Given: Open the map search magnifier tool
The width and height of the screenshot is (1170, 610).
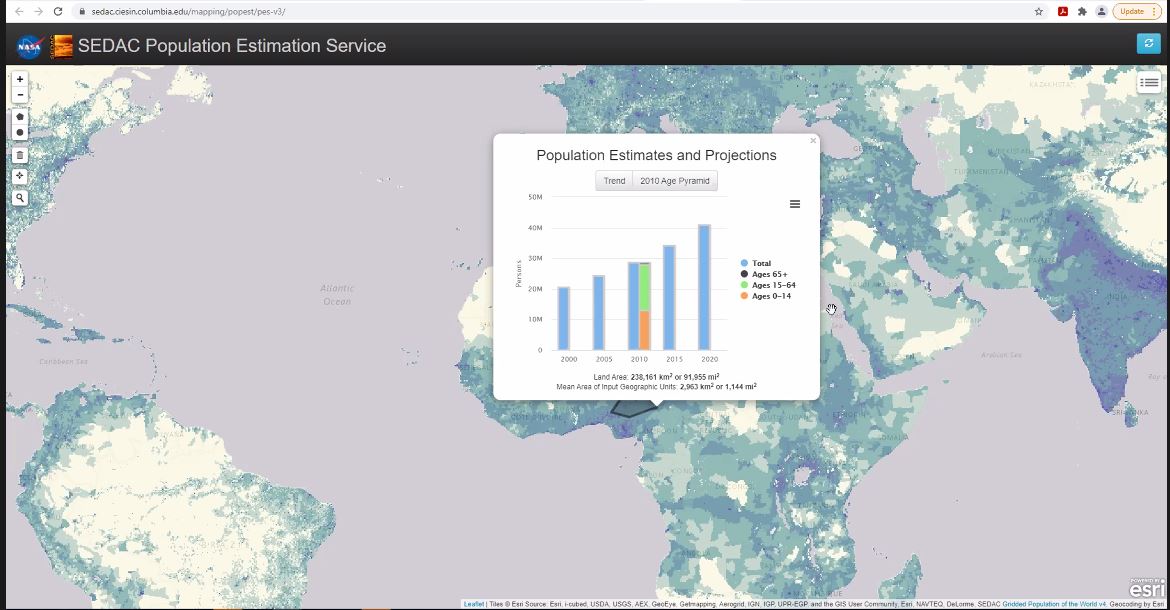Looking at the screenshot, I should [x=20, y=198].
